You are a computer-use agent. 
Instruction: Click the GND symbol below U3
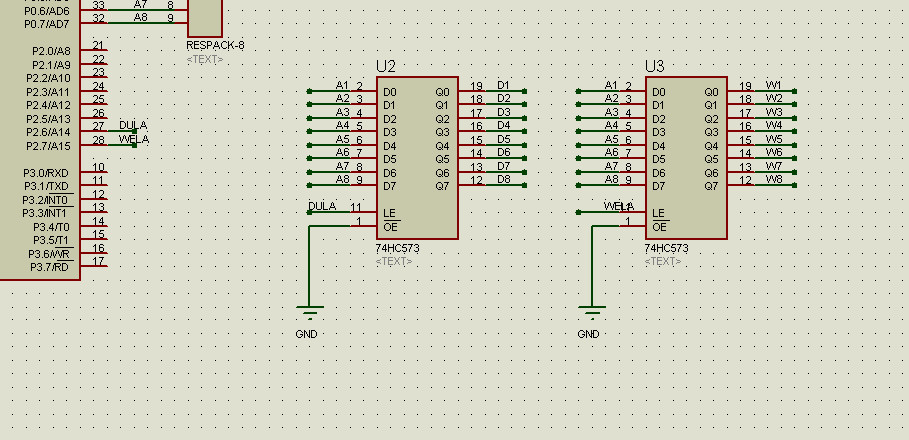(591, 313)
